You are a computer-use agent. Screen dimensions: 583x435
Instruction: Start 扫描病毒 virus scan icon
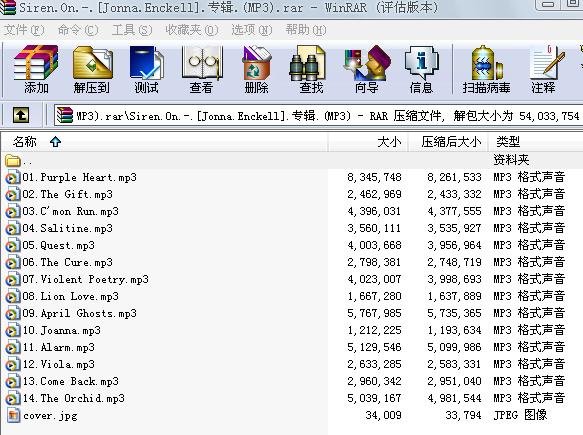[x=486, y=69]
